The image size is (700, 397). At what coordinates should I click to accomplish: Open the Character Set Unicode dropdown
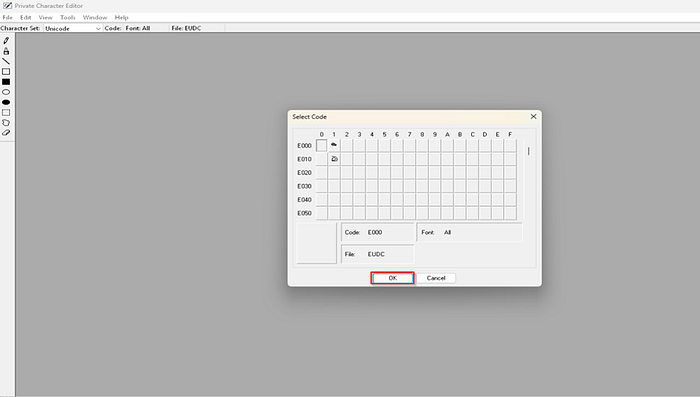pos(73,28)
